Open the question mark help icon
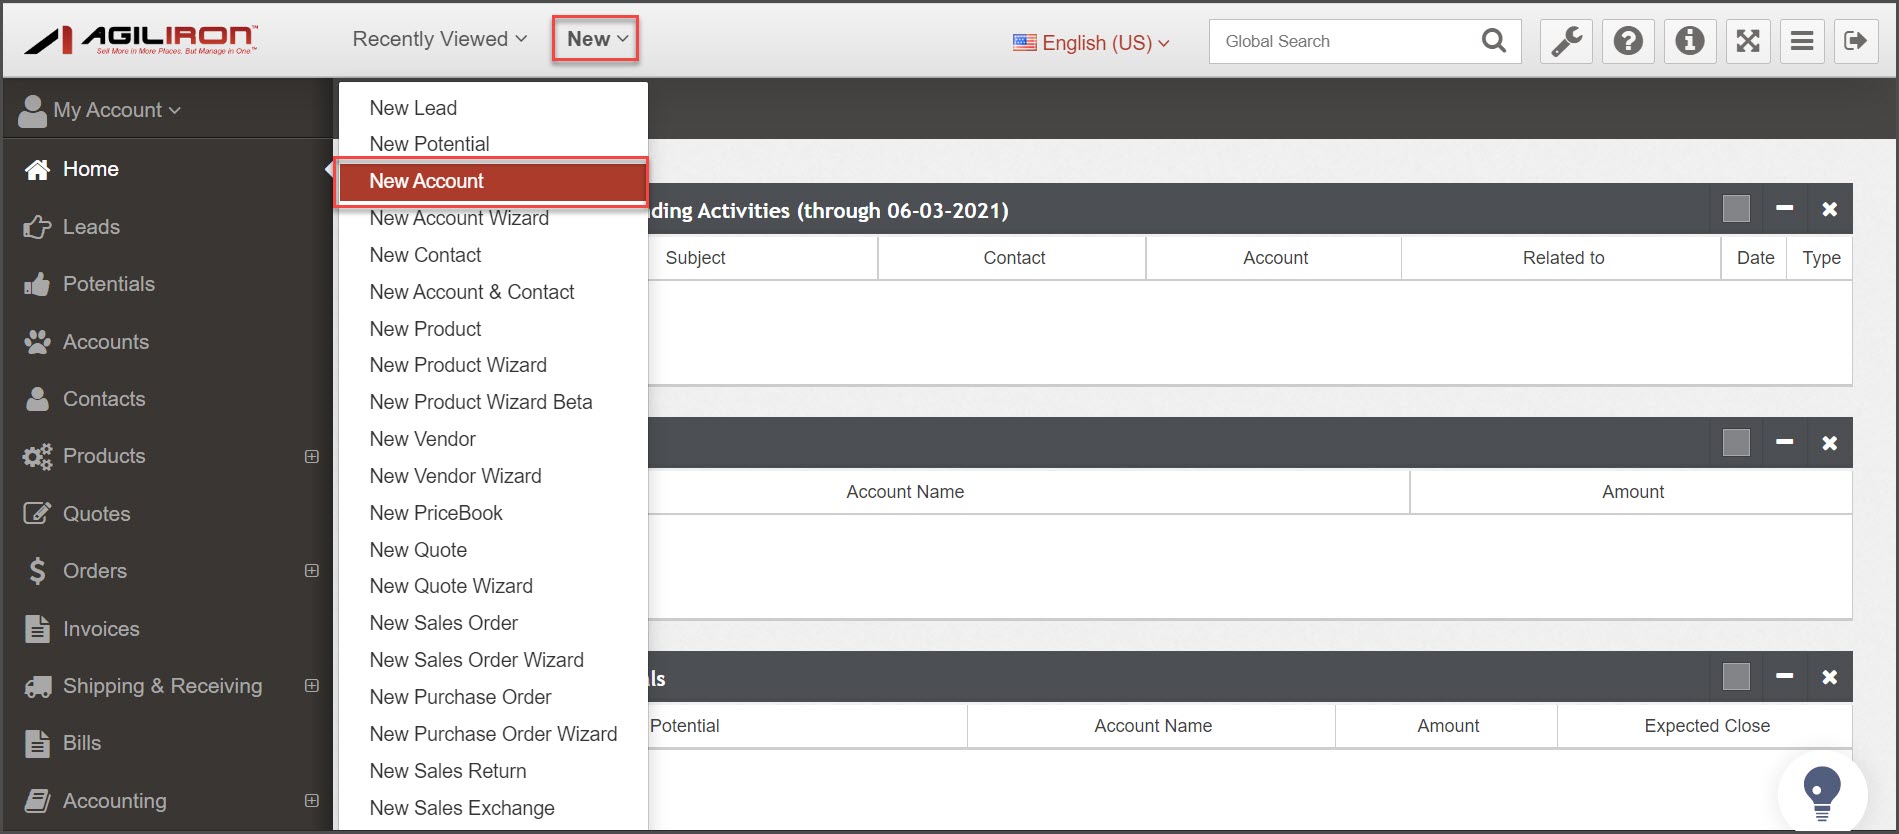Image resolution: width=1899 pixels, height=834 pixels. [1628, 41]
